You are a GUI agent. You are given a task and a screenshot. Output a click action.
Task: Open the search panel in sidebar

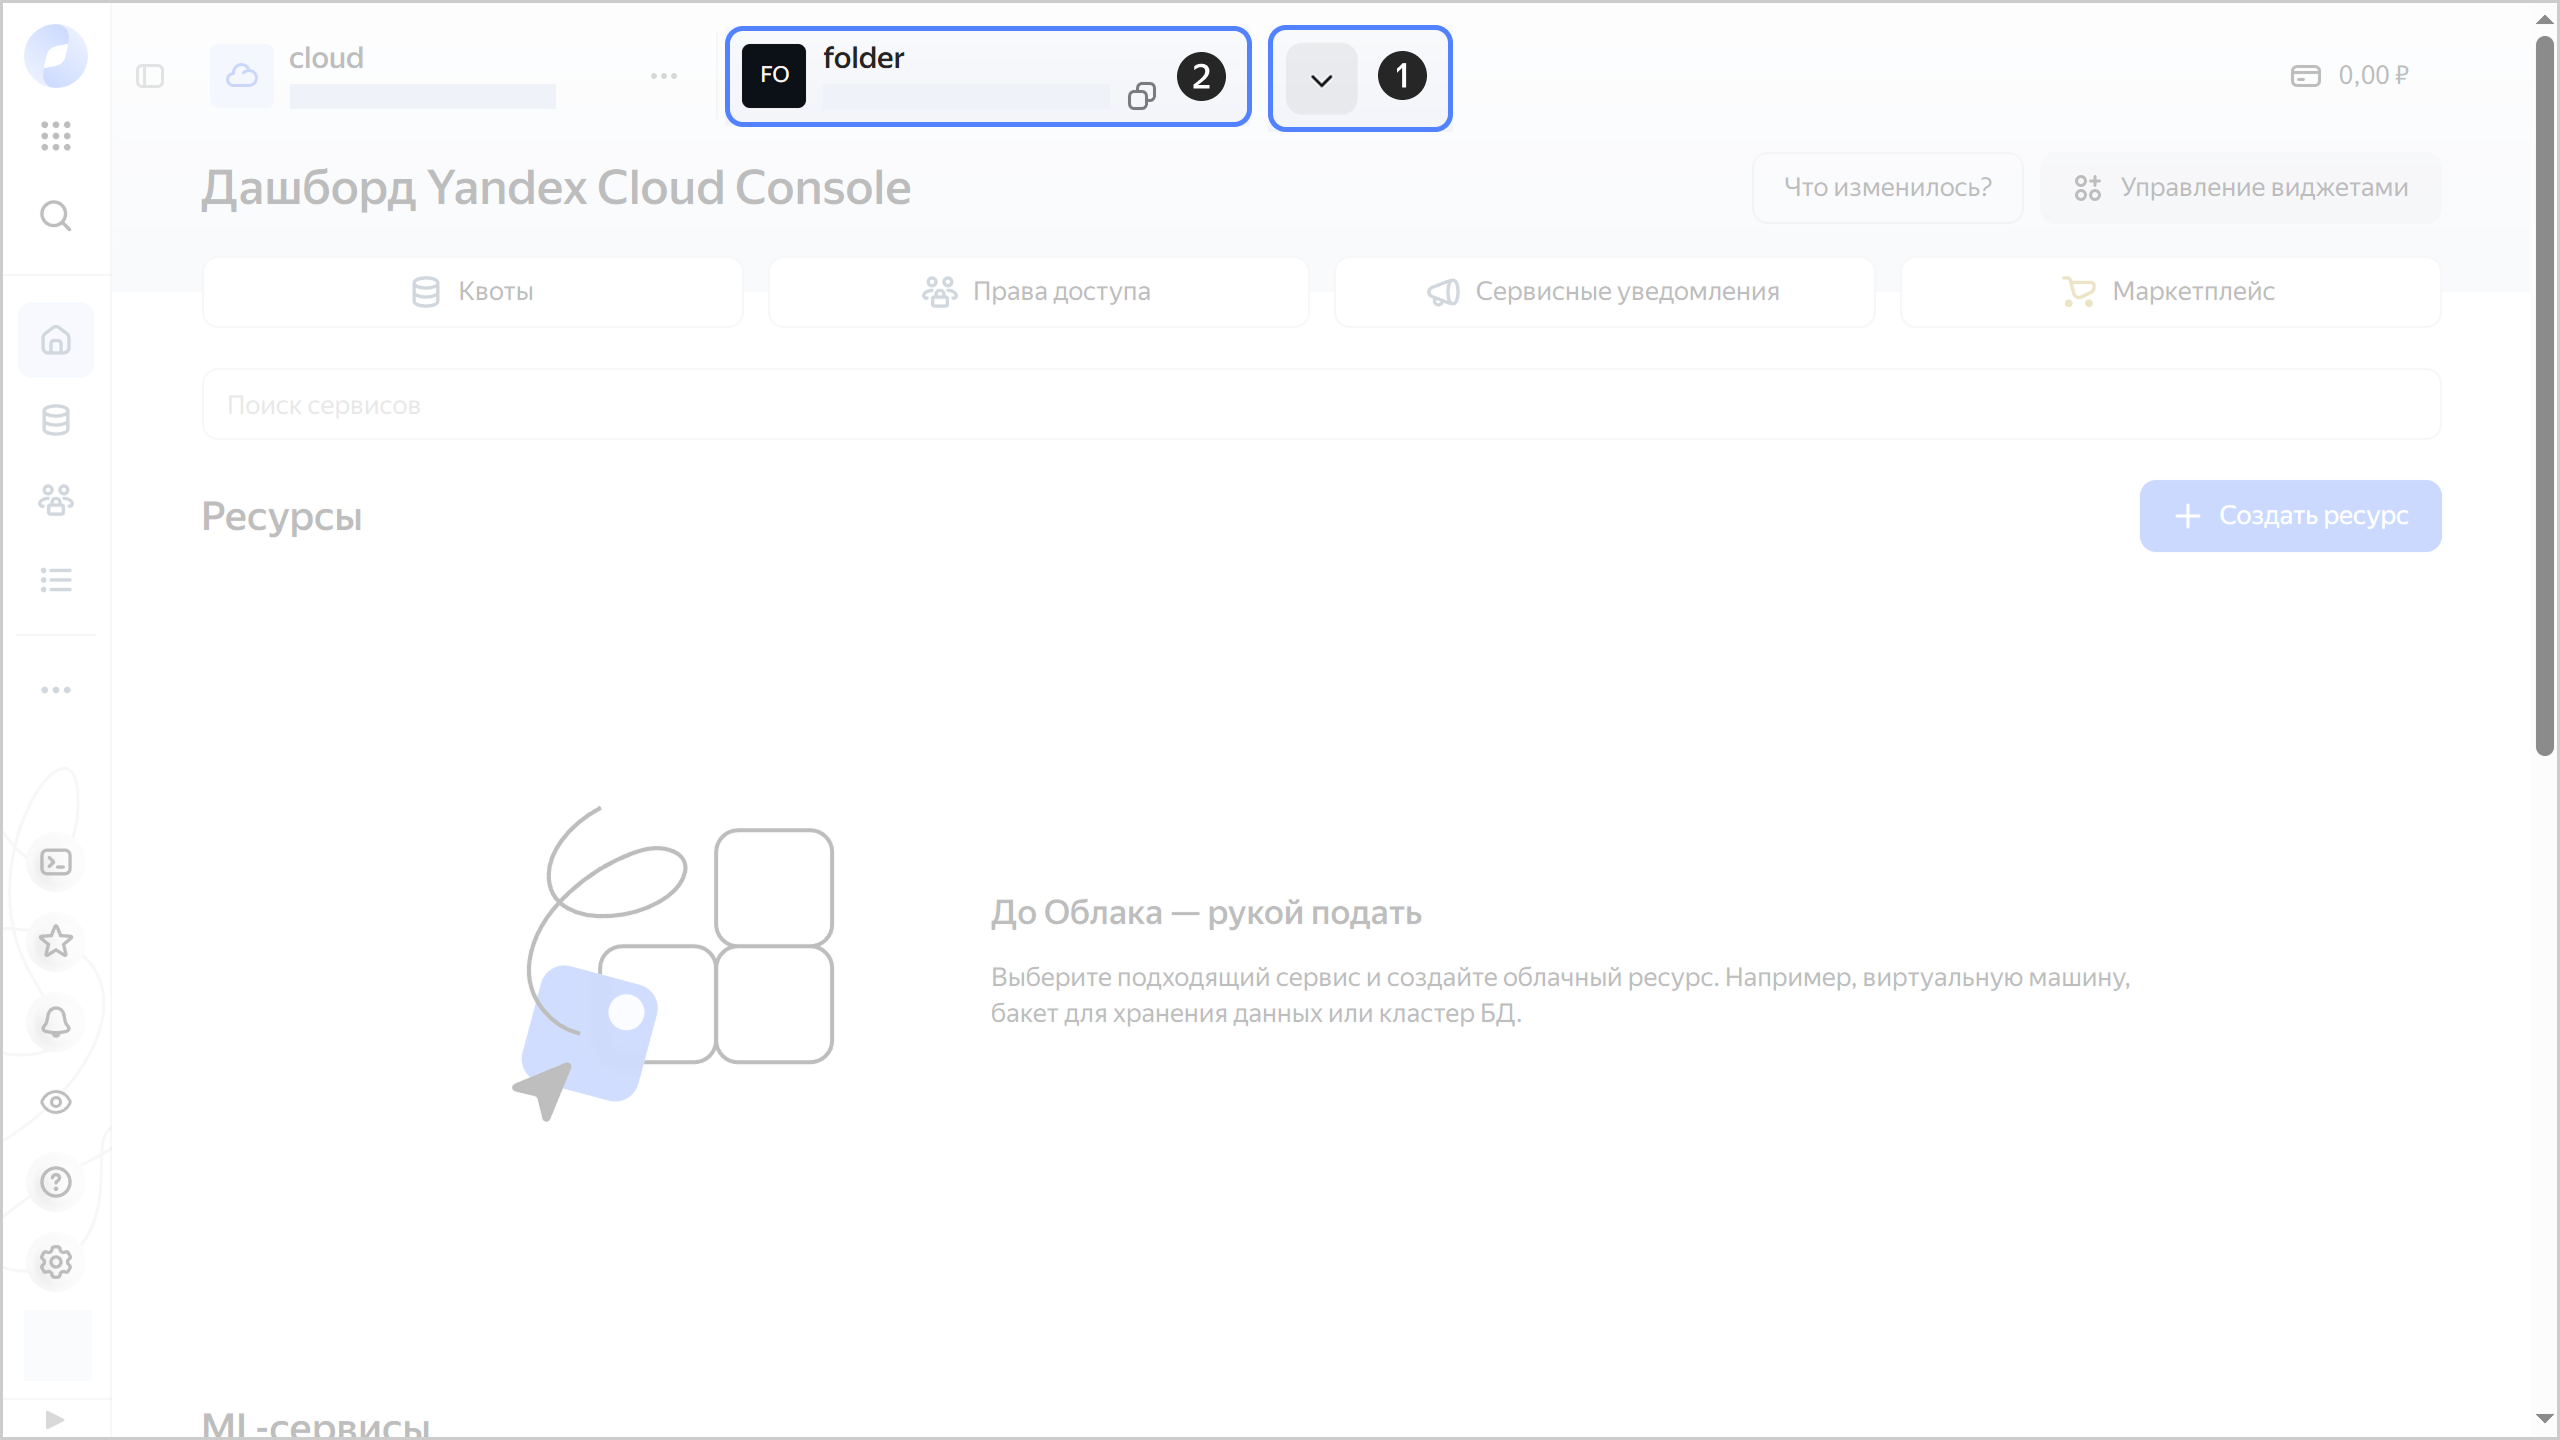[x=56, y=215]
